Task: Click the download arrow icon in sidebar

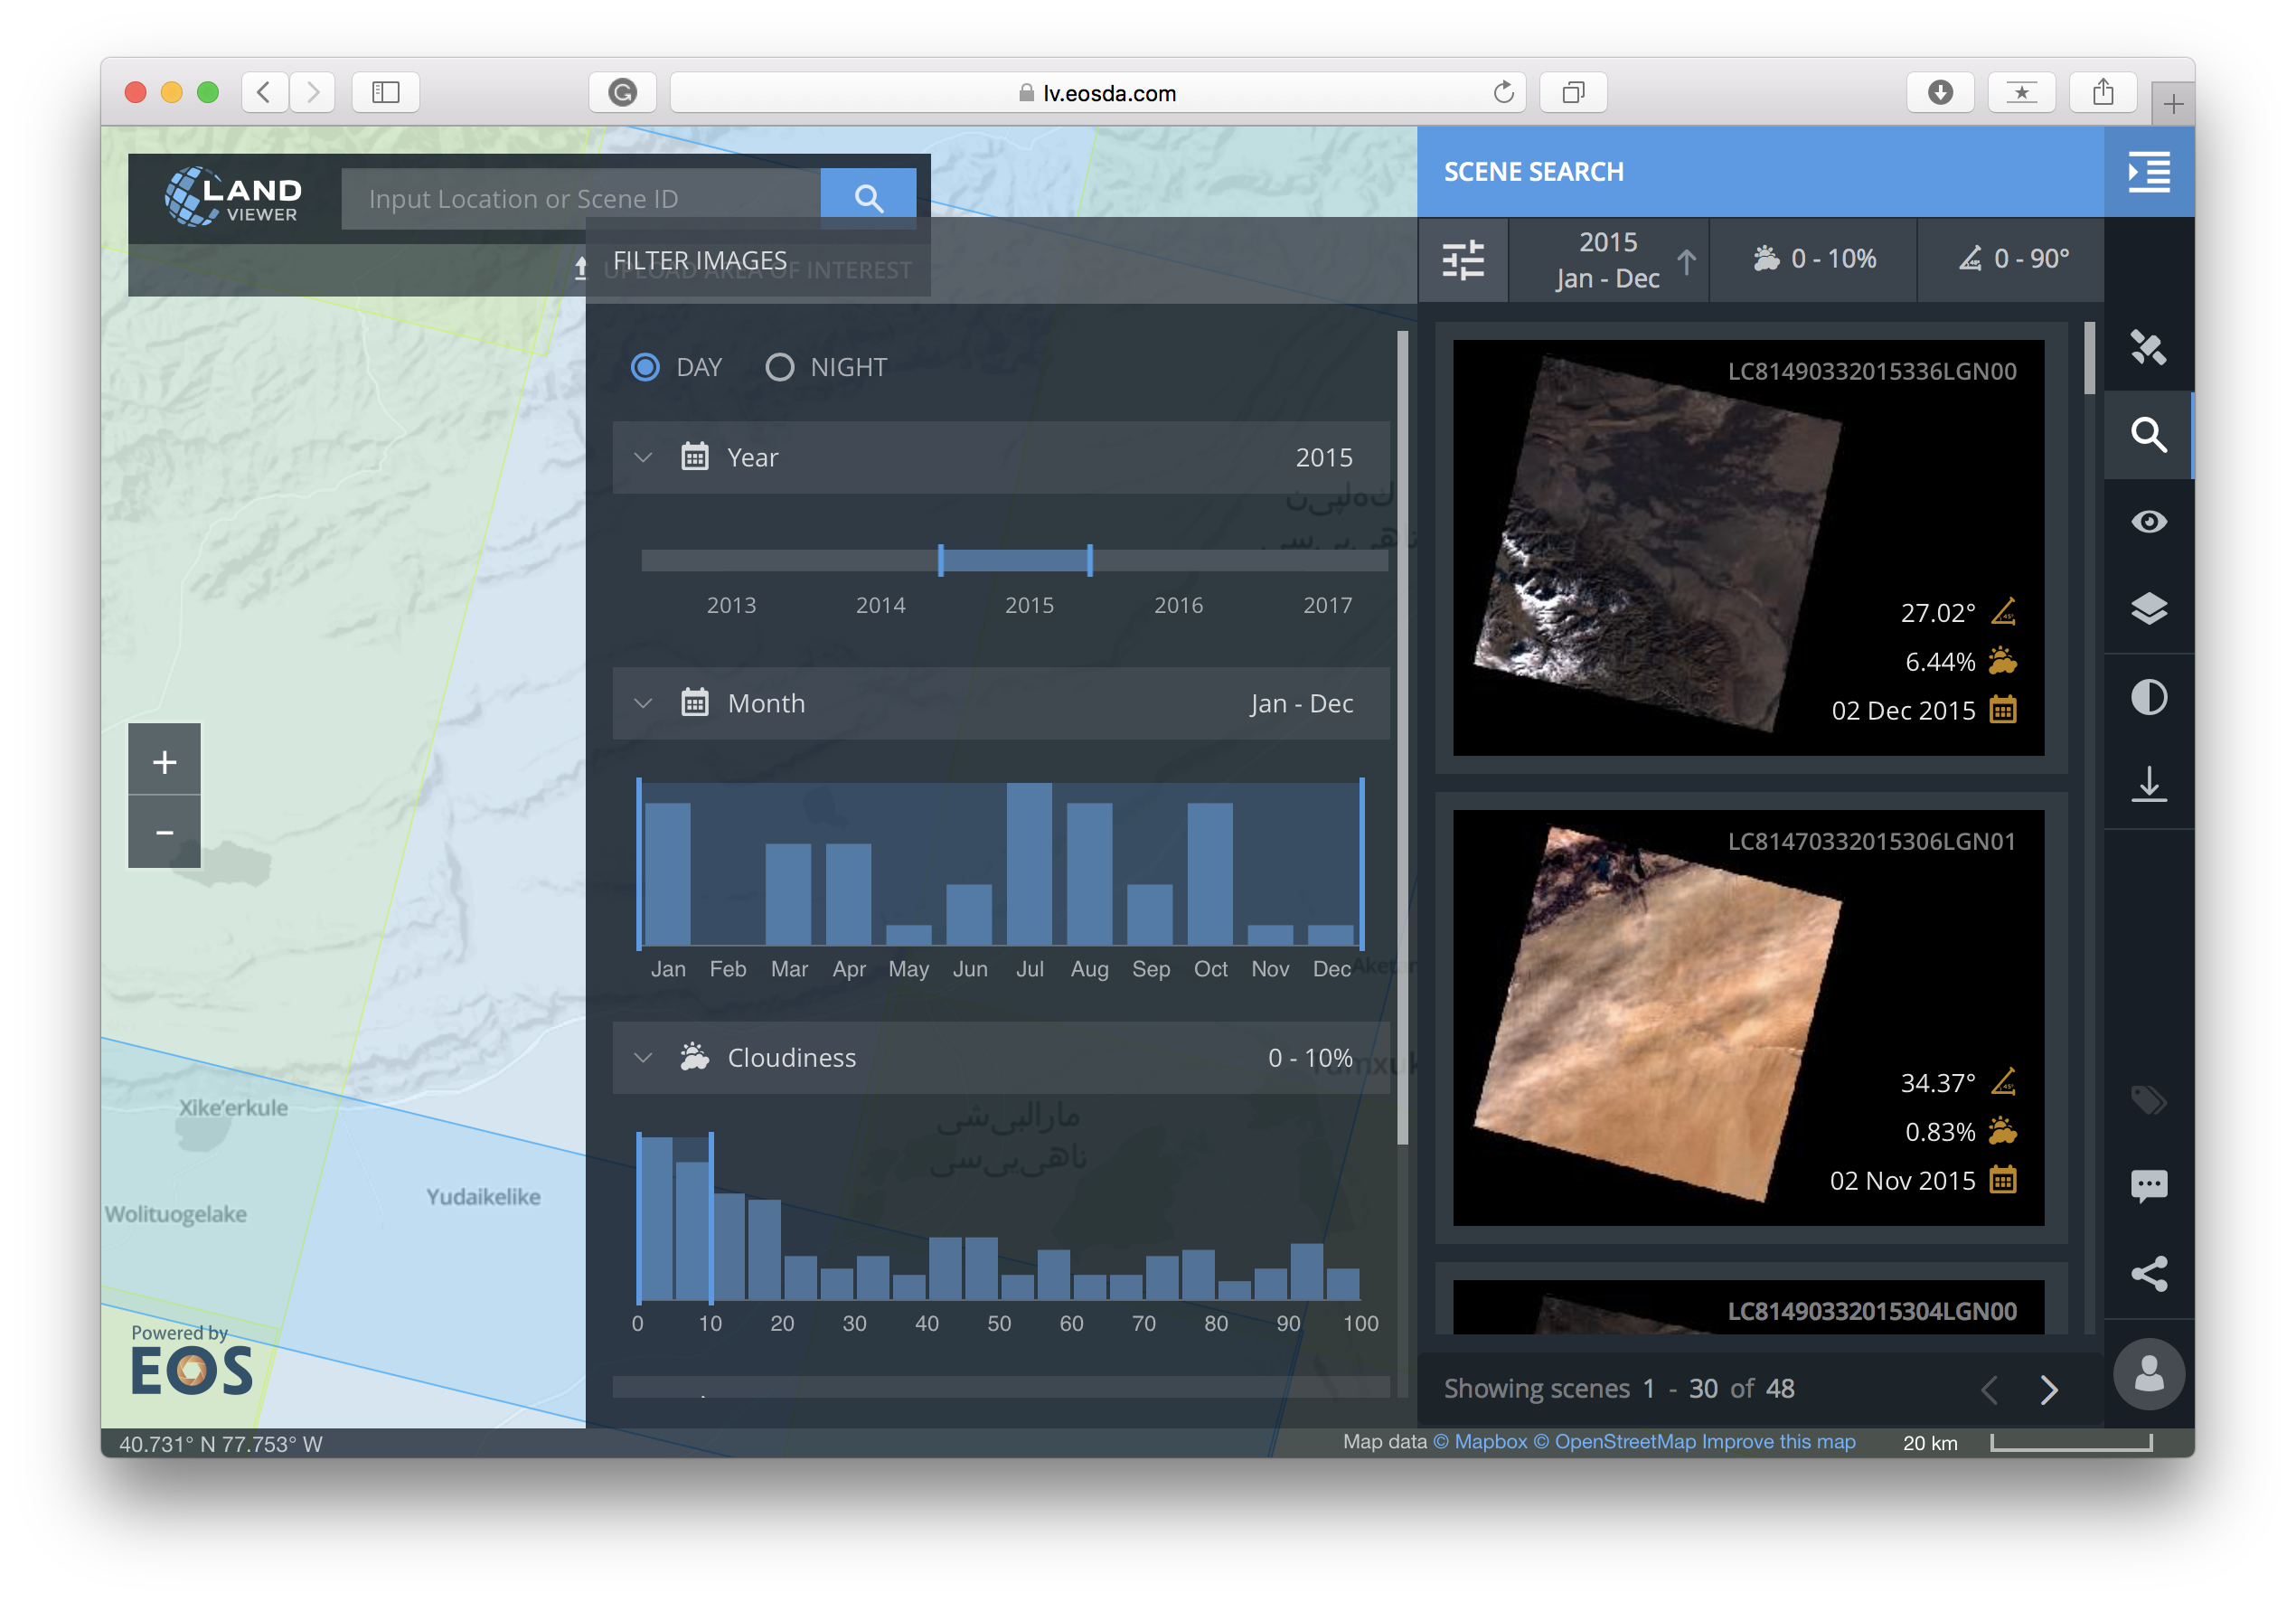Action: 2148,784
